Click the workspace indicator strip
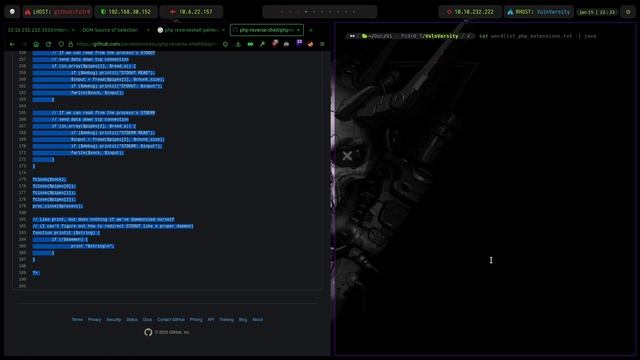640x360 pixels. click(320, 12)
